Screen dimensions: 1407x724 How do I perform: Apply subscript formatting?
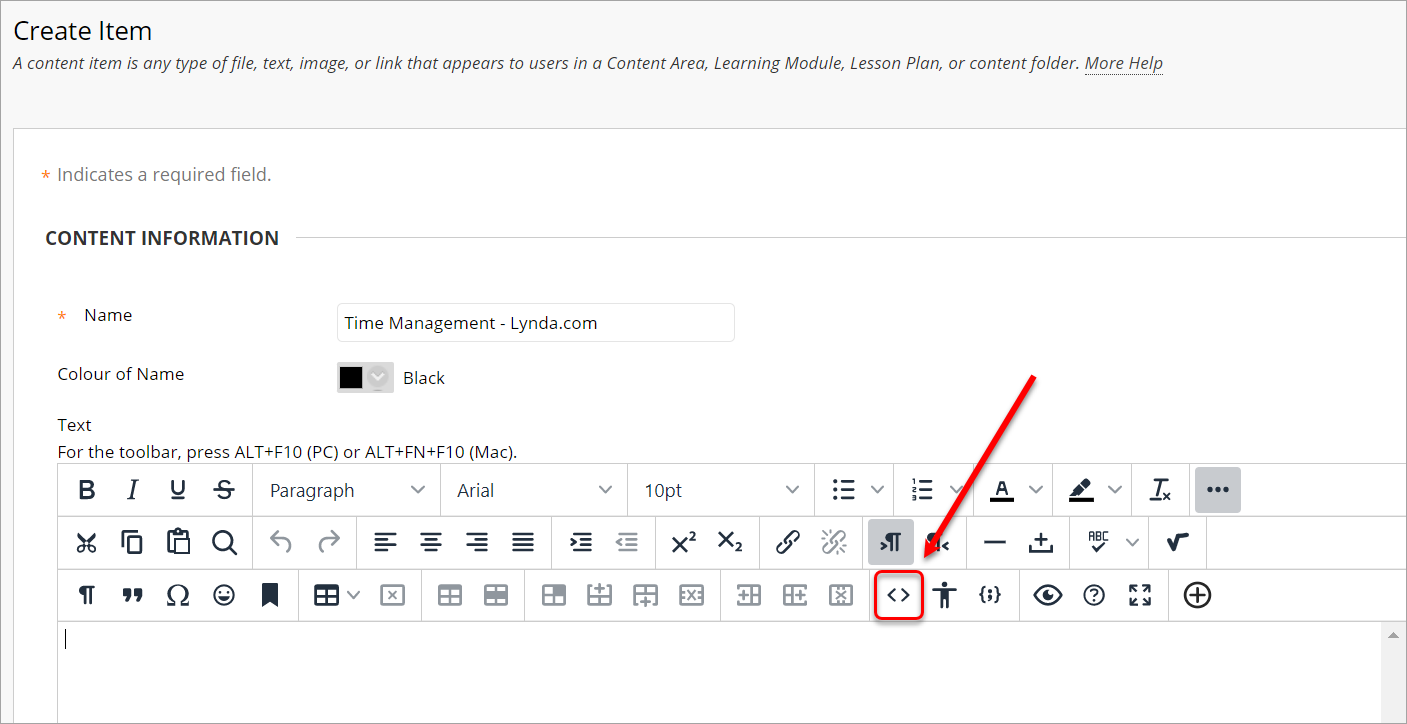tap(730, 542)
